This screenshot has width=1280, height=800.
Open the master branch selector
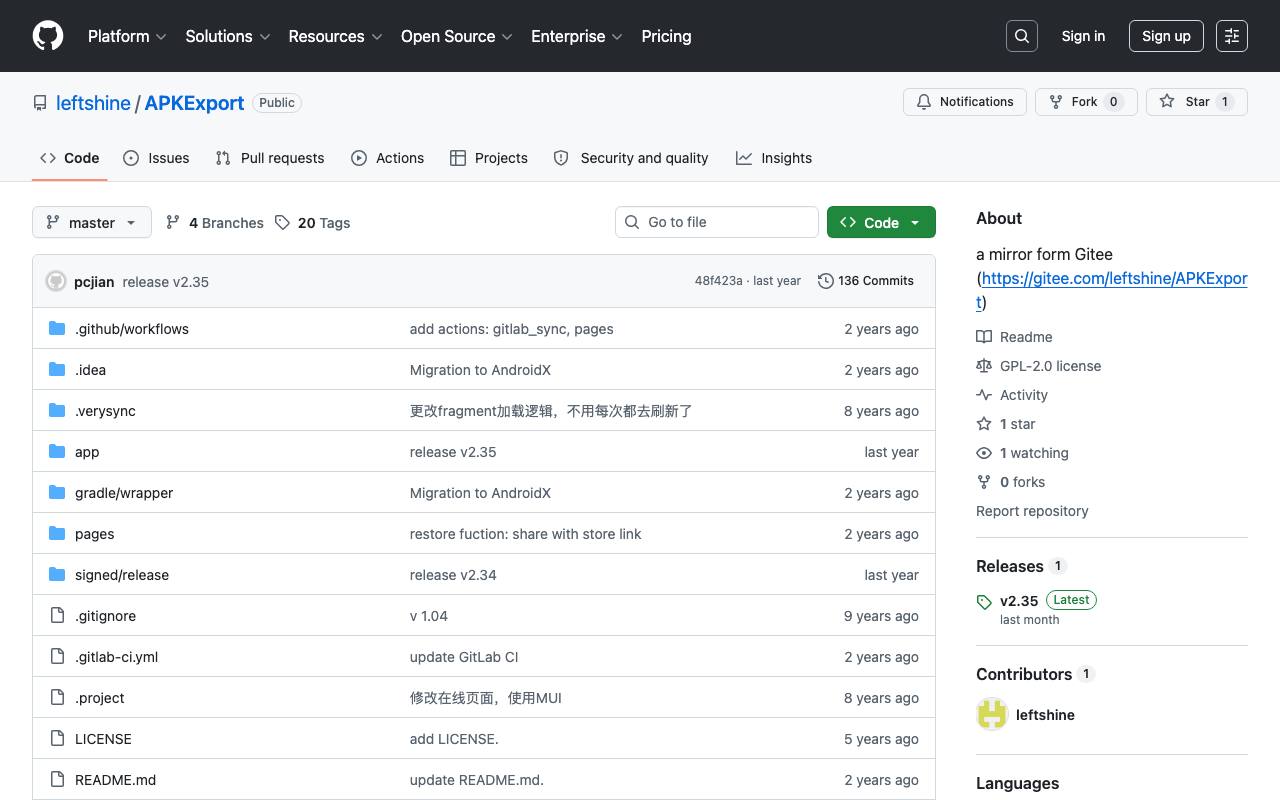click(92, 222)
